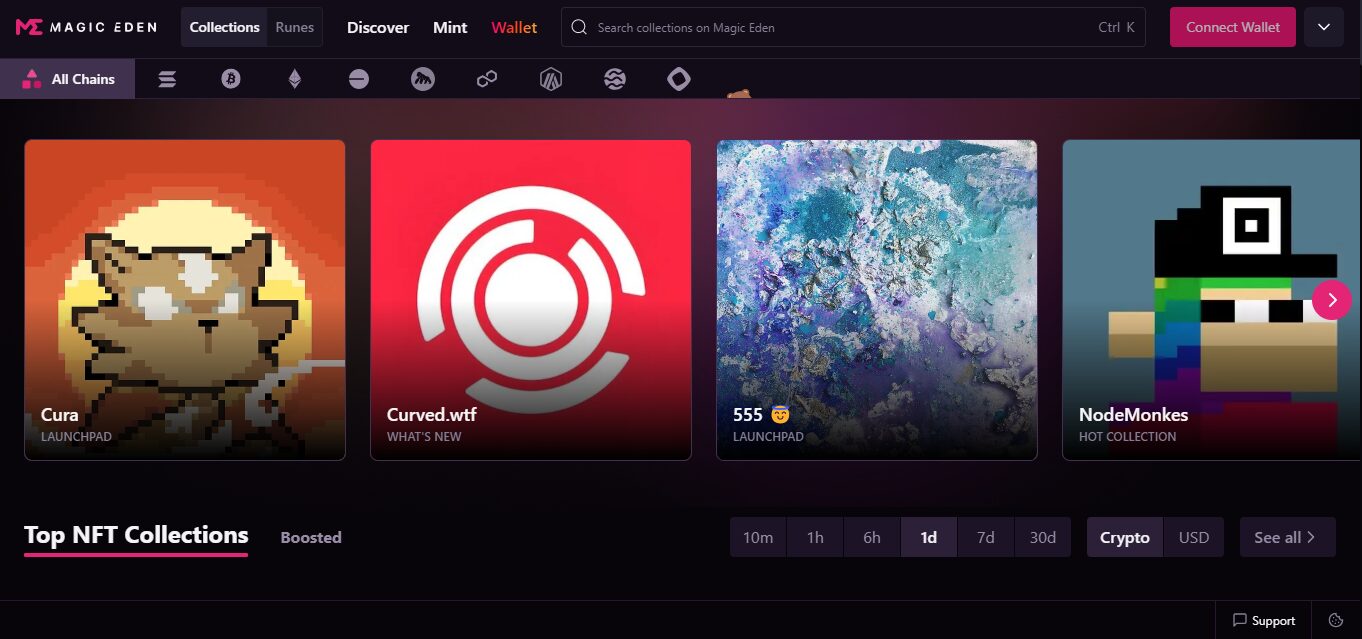Open the Collections tab
Screen dimensions: 1362x639
point(225,27)
